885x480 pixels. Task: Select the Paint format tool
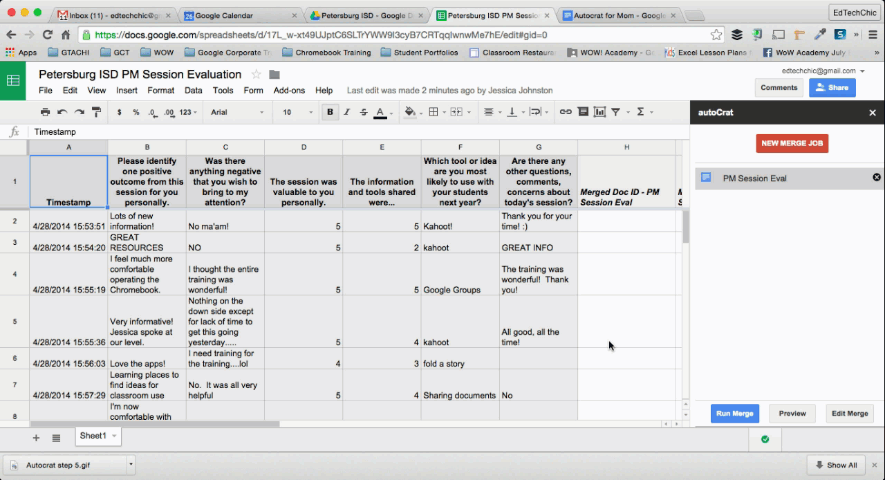point(97,112)
